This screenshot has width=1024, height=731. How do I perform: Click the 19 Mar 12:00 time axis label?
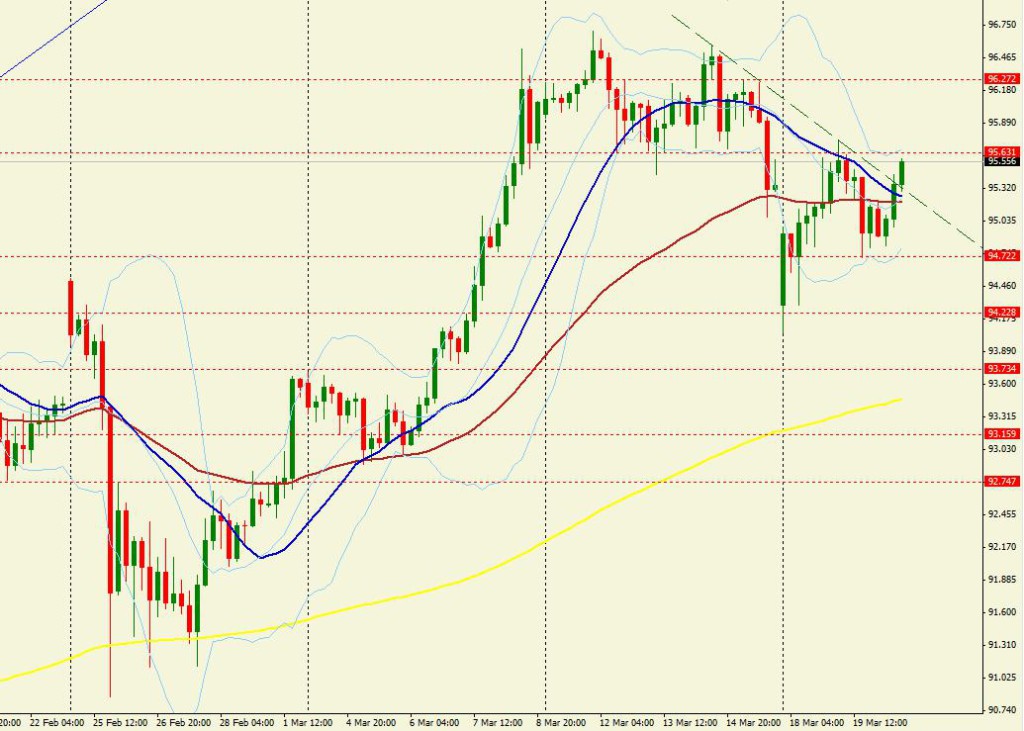[x=881, y=722]
